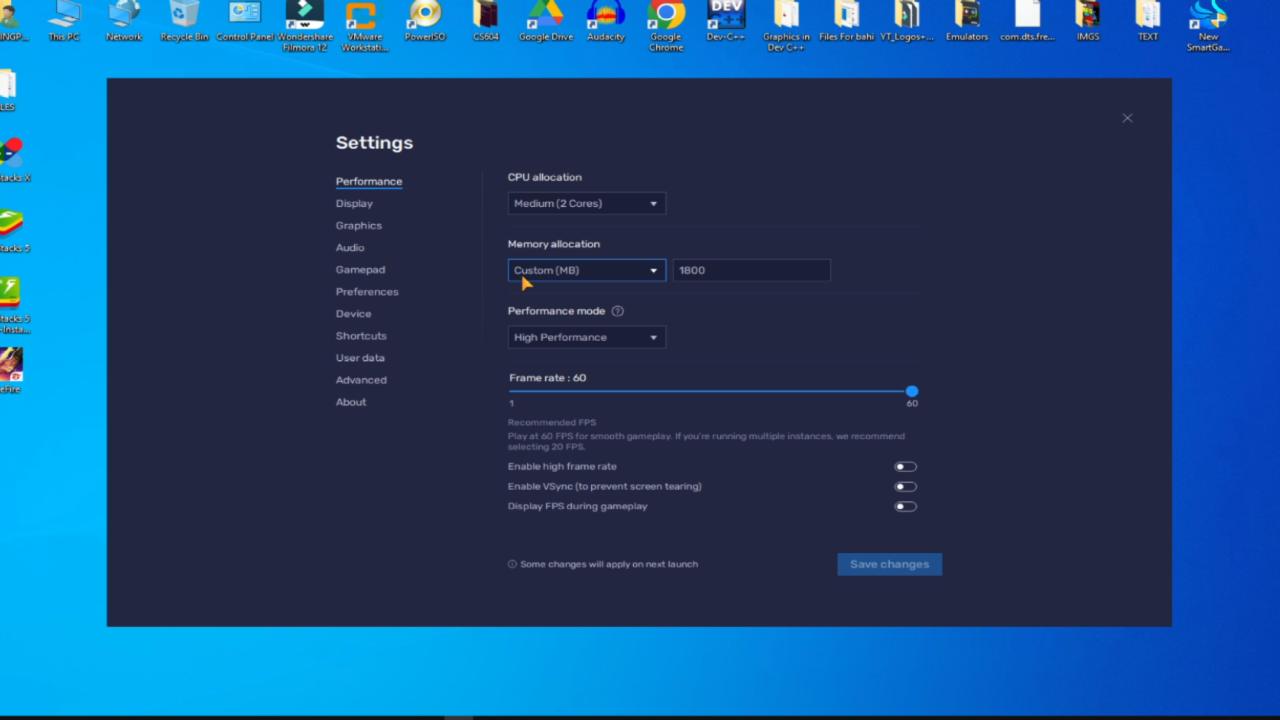This screenshot has height=720, width=1280.
Task: Click the frame rate slider handle
Action: coord(911,391)
